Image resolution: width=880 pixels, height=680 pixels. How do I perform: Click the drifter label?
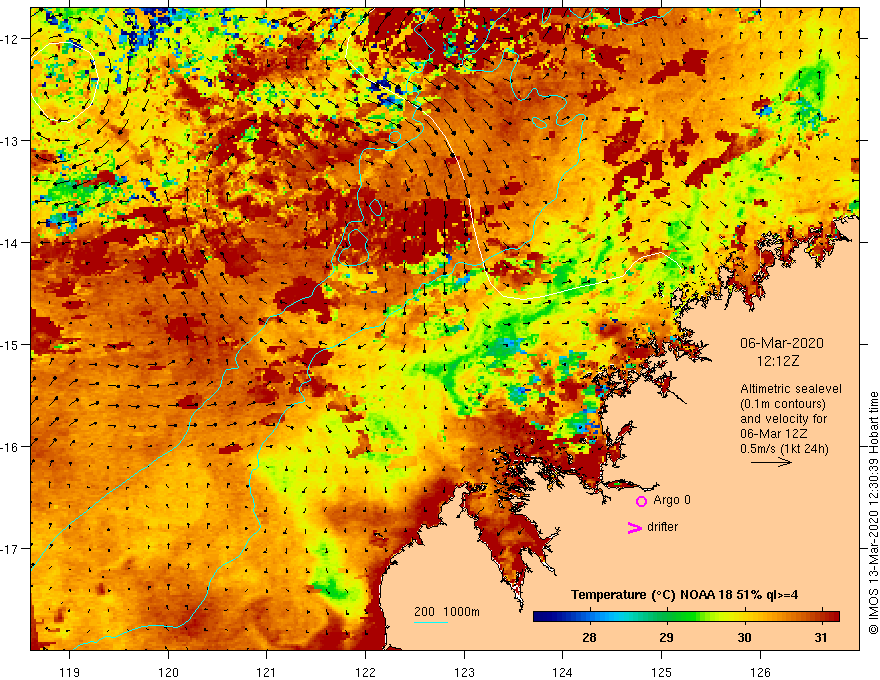[x=662, y=527]
